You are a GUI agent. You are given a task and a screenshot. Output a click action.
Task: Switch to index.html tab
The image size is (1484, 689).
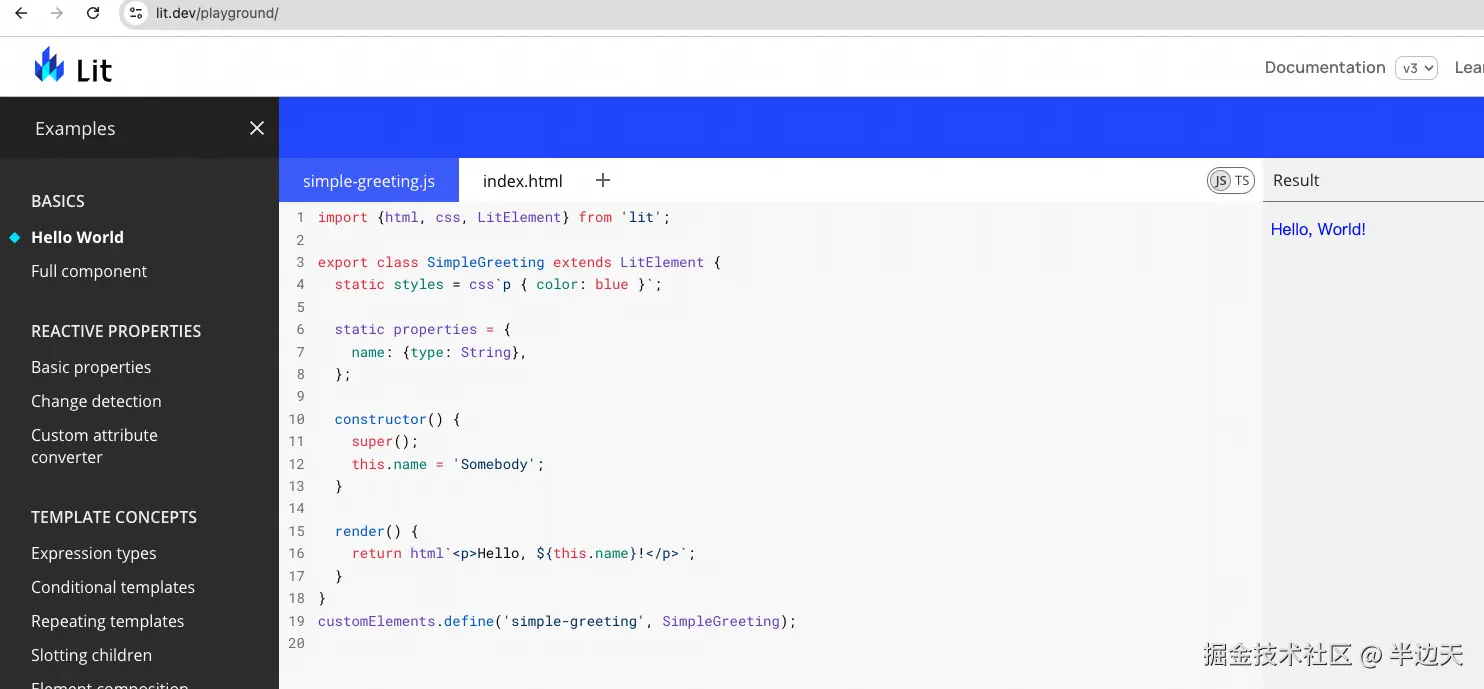click(x=523, y=181)
